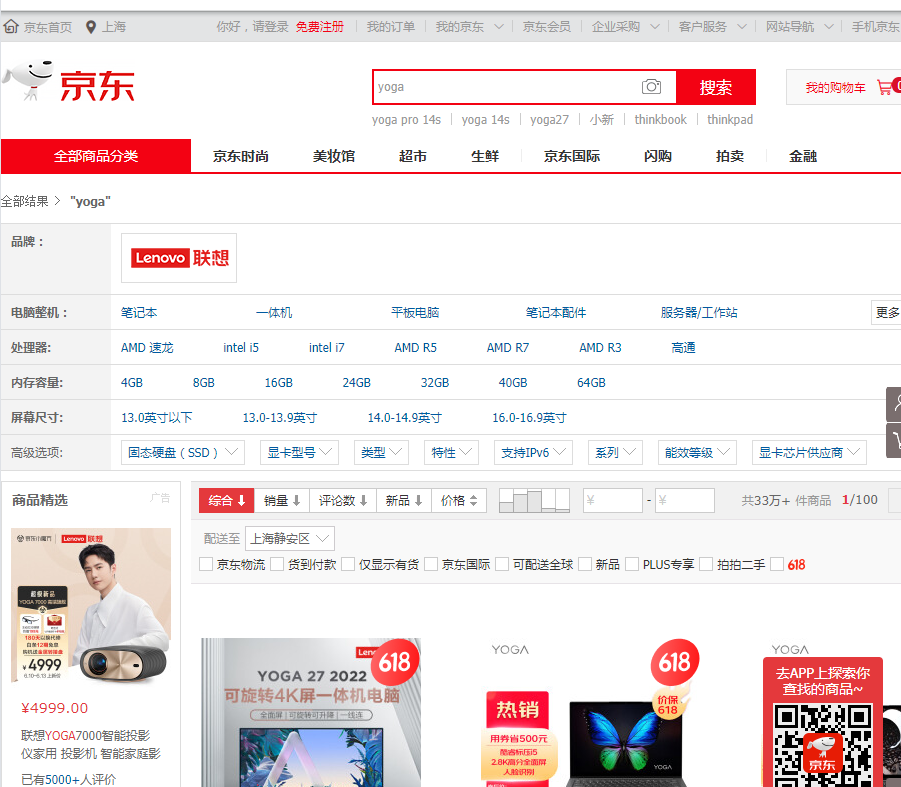Sort results by 价格
The height and width of the screenshot is (787, 901).
459,500
